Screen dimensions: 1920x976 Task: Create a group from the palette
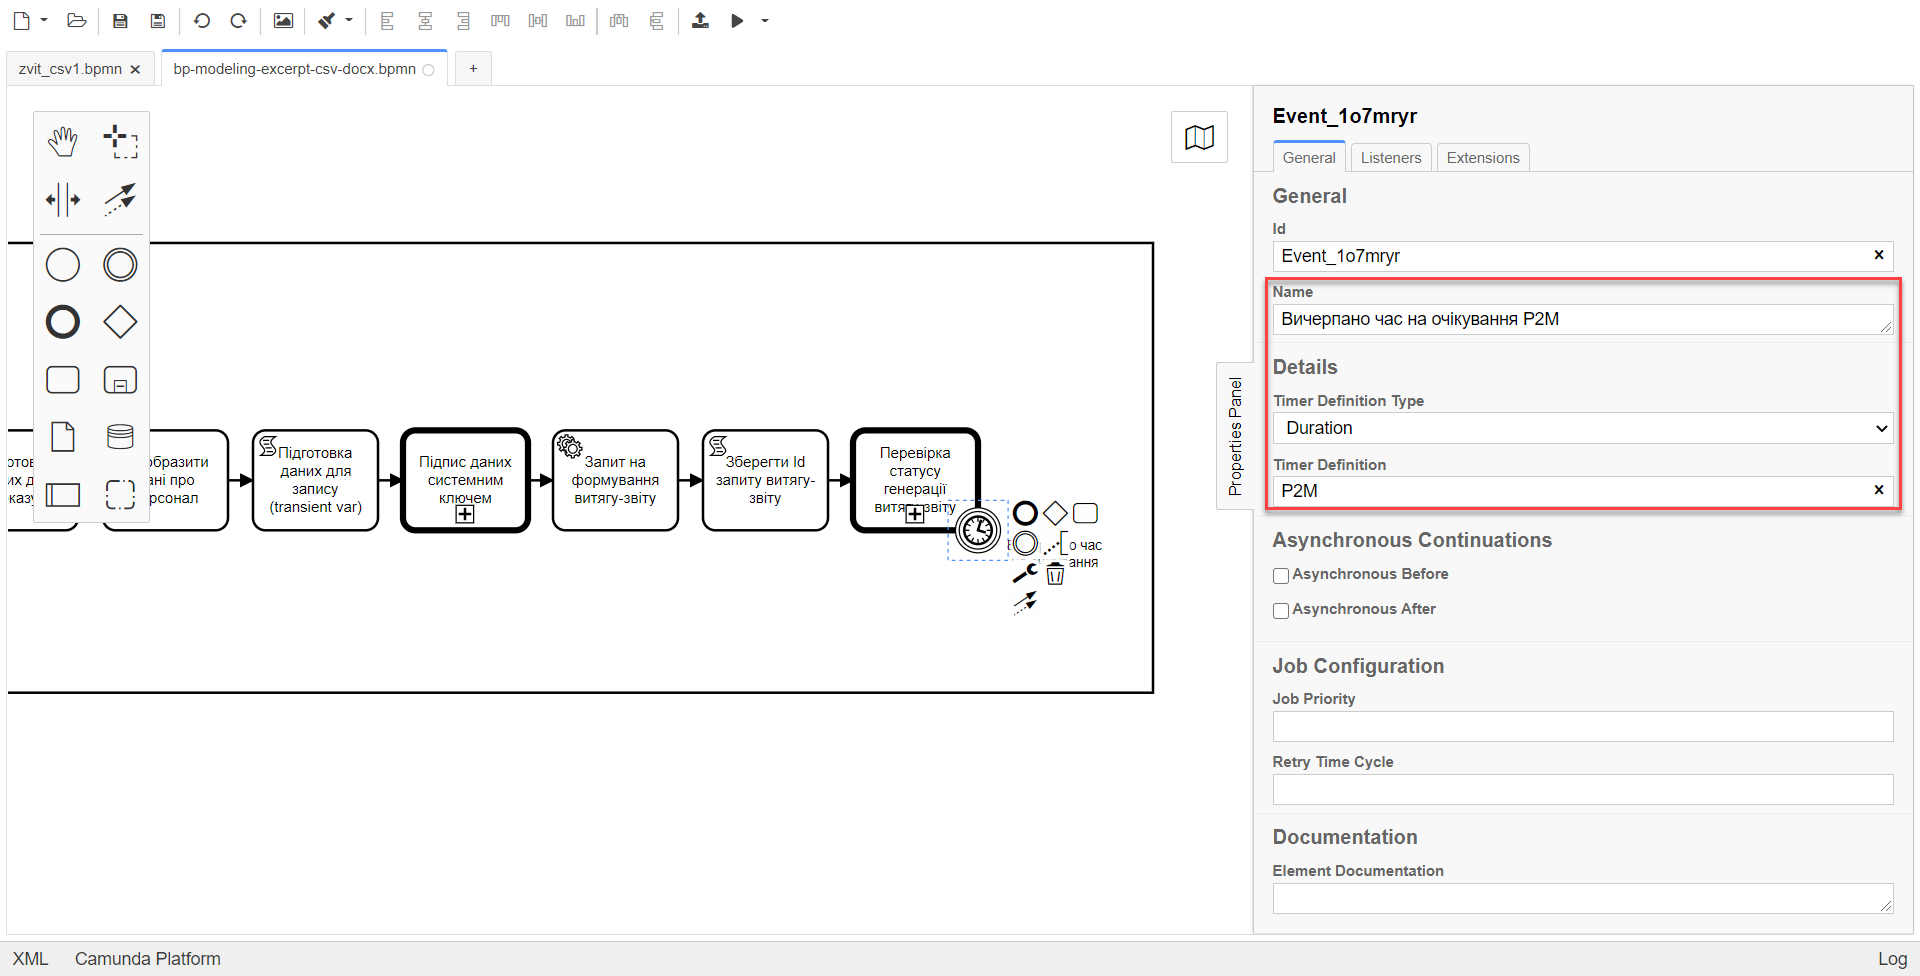coord(120,494)
